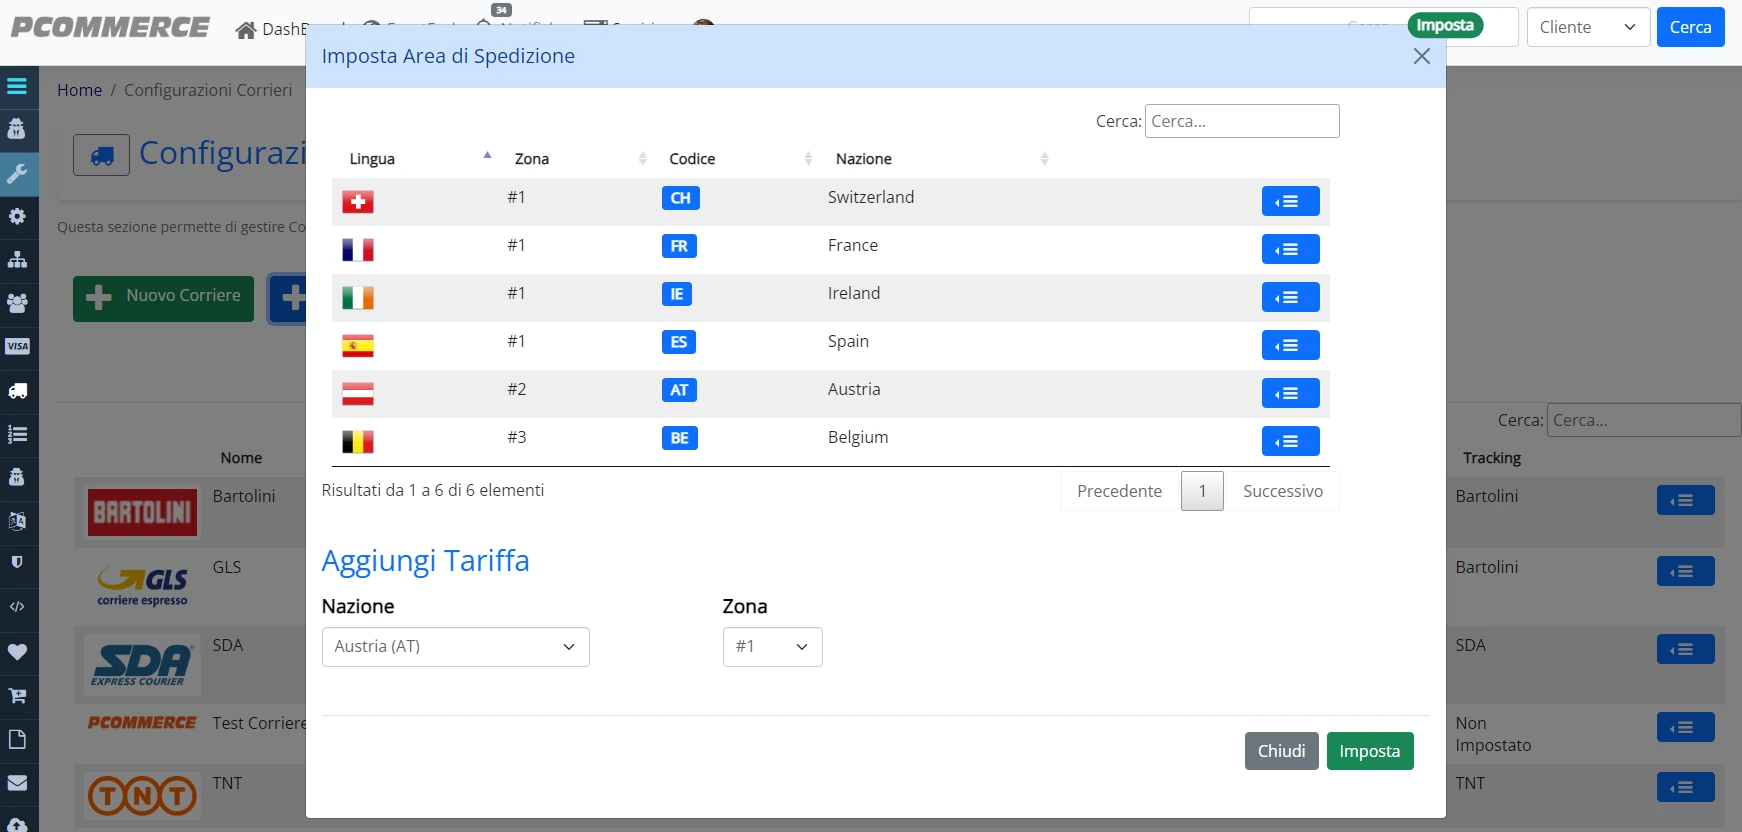
Task: Close the Imposta Area di Spedizione dialog
Action: pyautogui.click(x=1421, y=56)
